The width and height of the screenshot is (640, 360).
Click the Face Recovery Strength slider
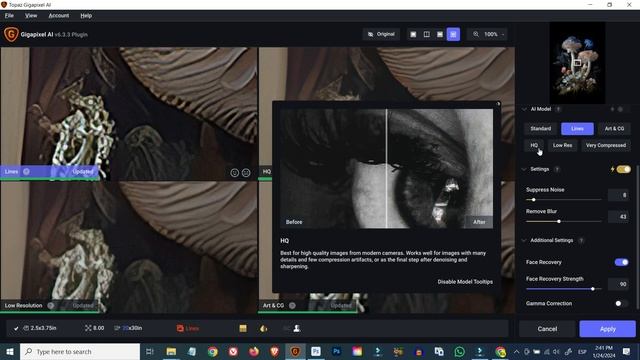point(564,289)
